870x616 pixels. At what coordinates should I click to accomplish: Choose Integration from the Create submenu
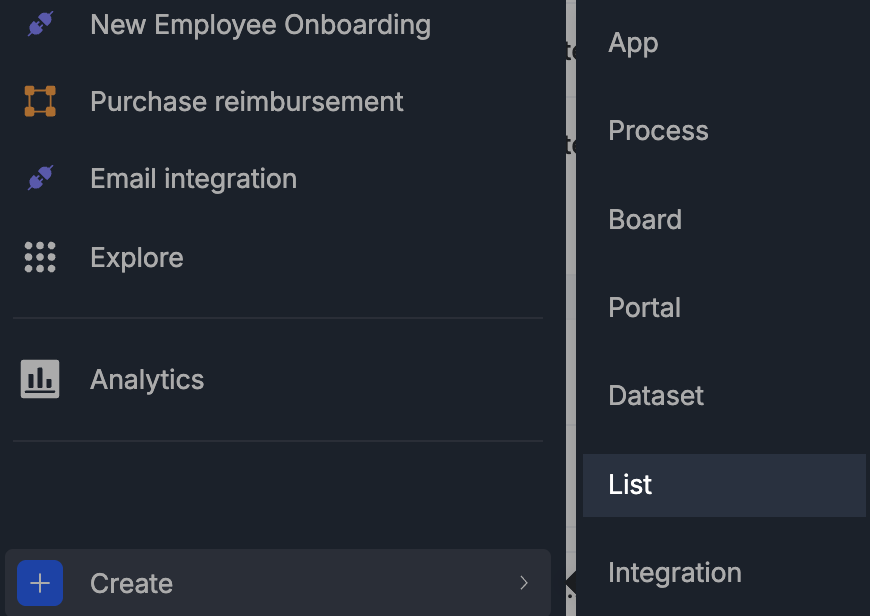pos(674,573)
